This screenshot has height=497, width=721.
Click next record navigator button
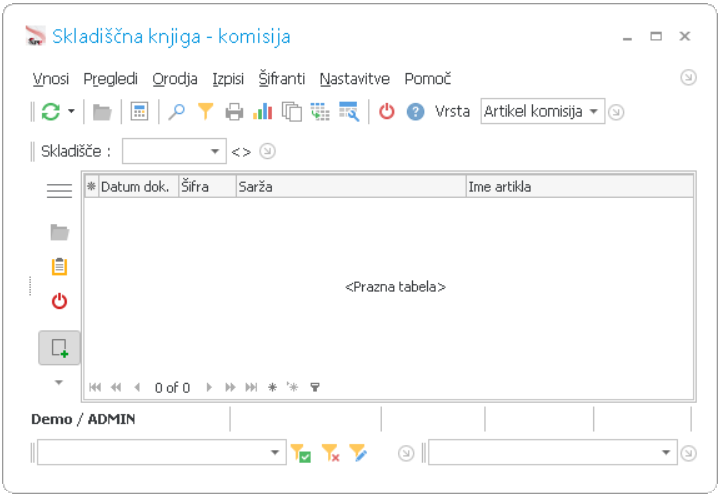click(209, 387)
